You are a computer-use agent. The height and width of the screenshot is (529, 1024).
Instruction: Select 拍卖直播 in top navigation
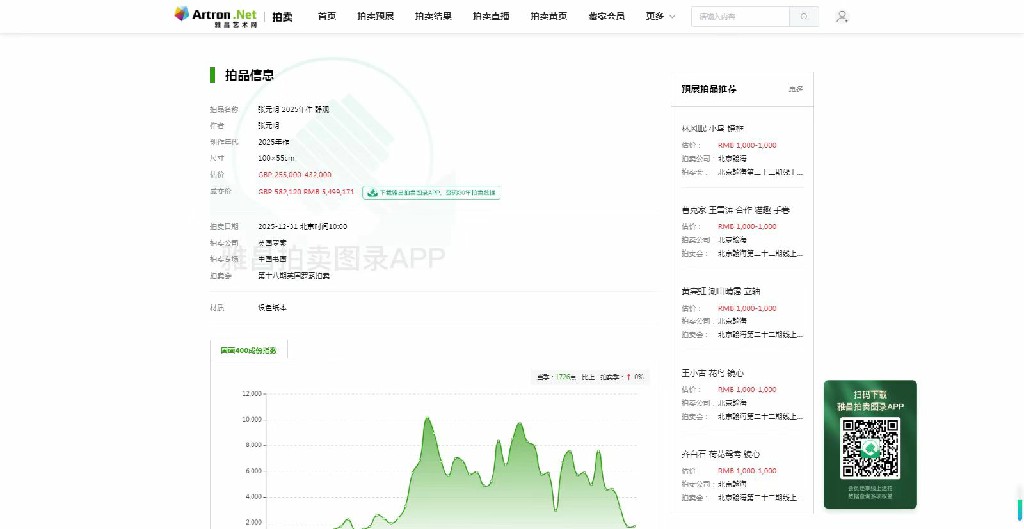coord(491,17)
